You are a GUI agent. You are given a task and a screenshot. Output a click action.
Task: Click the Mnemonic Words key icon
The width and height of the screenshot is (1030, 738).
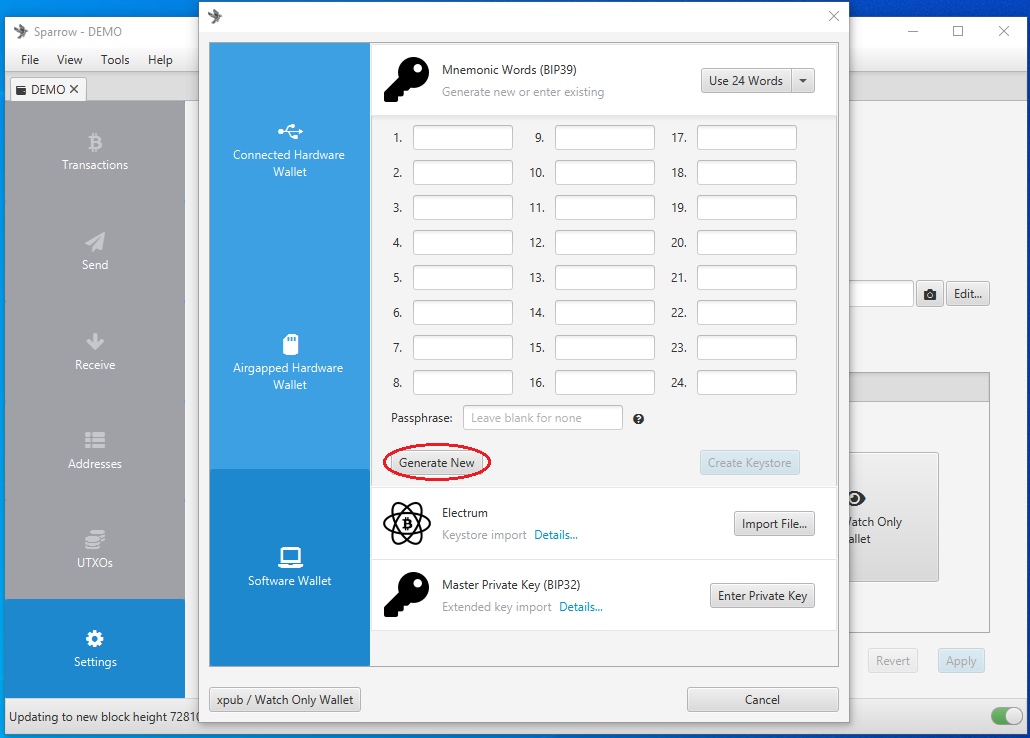pos(407,80)
